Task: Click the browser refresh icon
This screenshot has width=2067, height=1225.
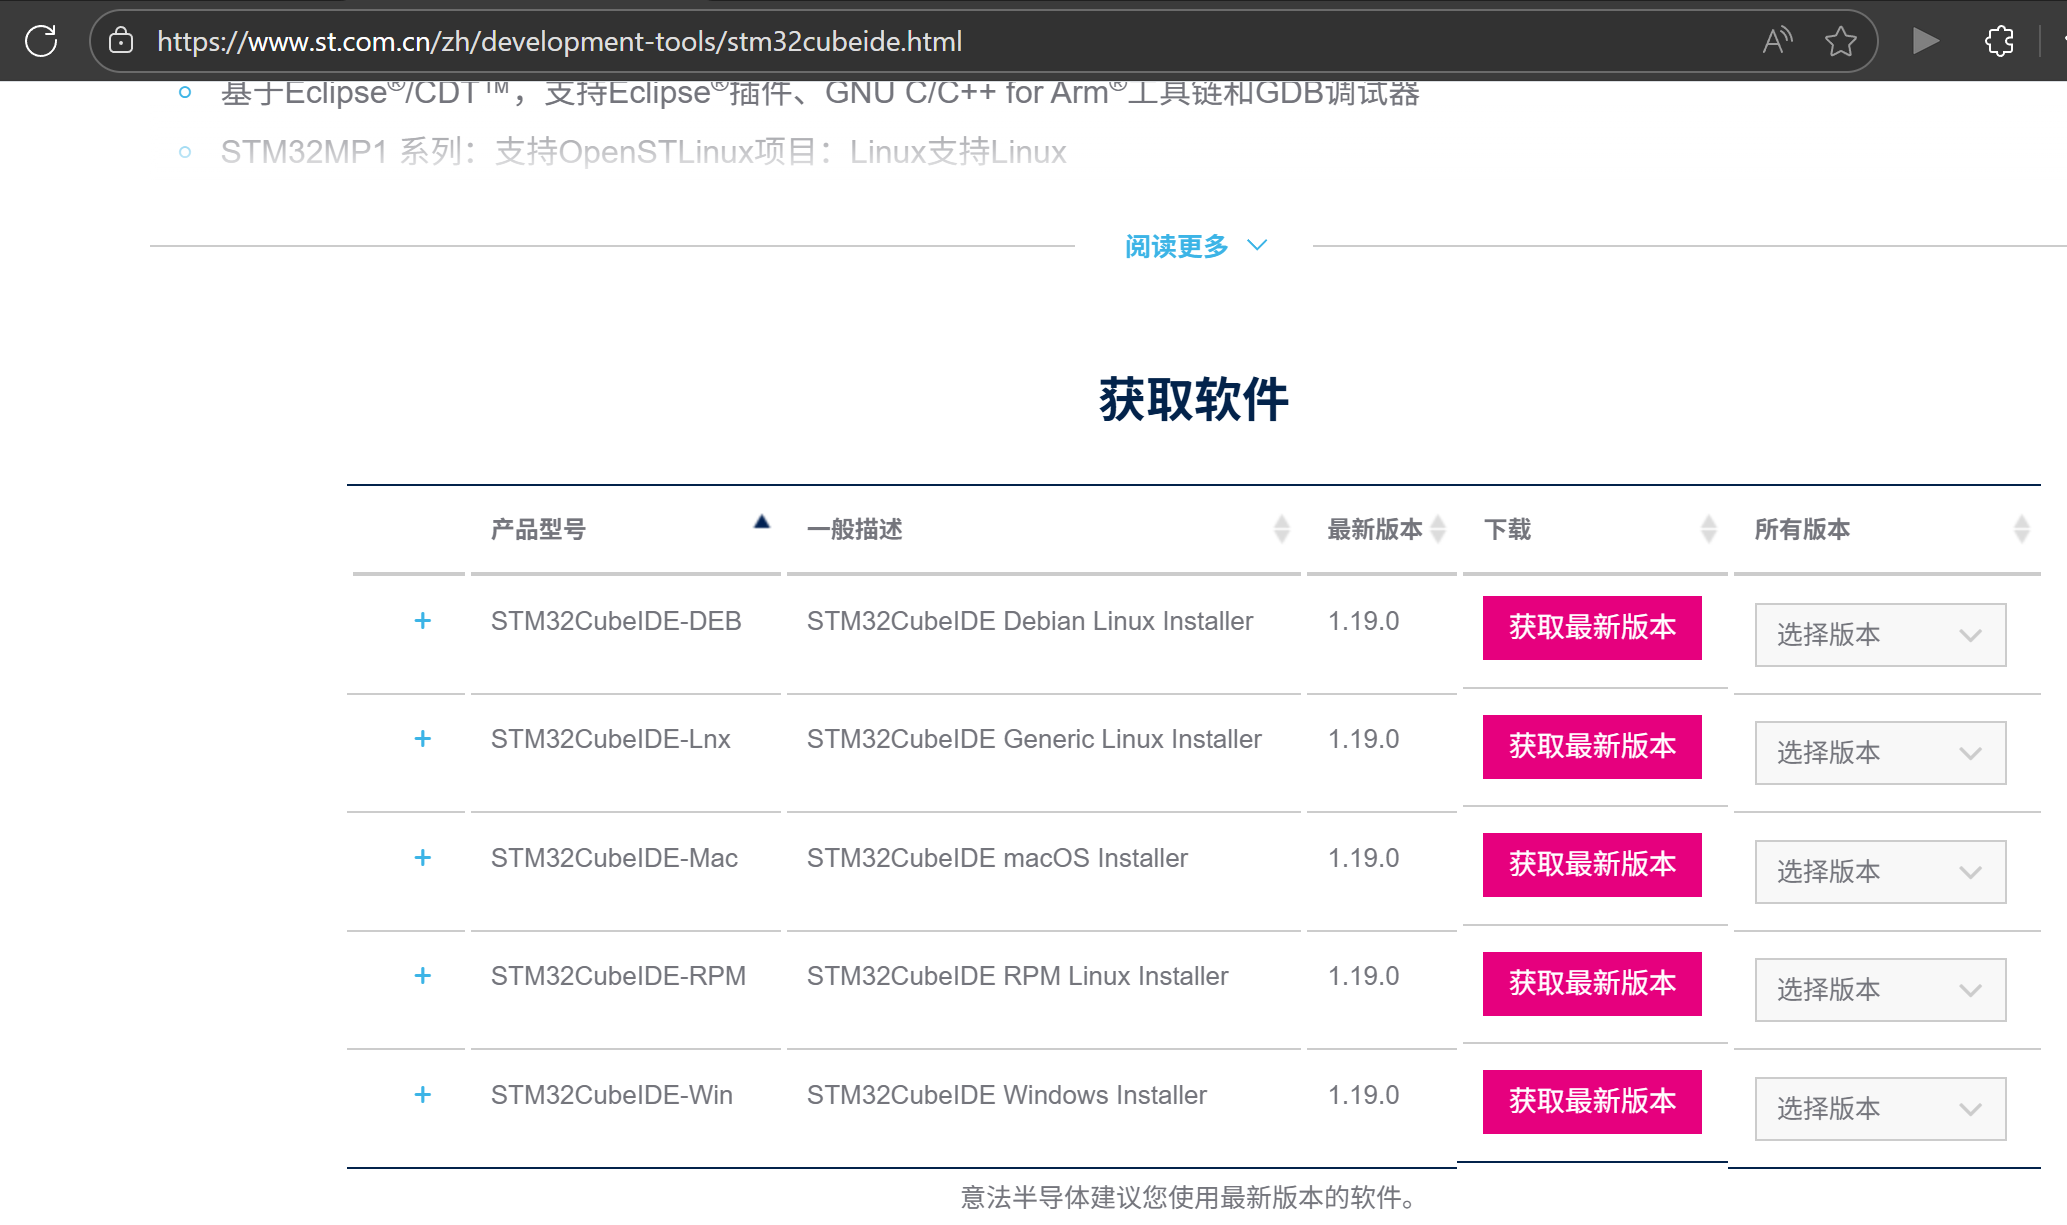Action: point(41,41)
